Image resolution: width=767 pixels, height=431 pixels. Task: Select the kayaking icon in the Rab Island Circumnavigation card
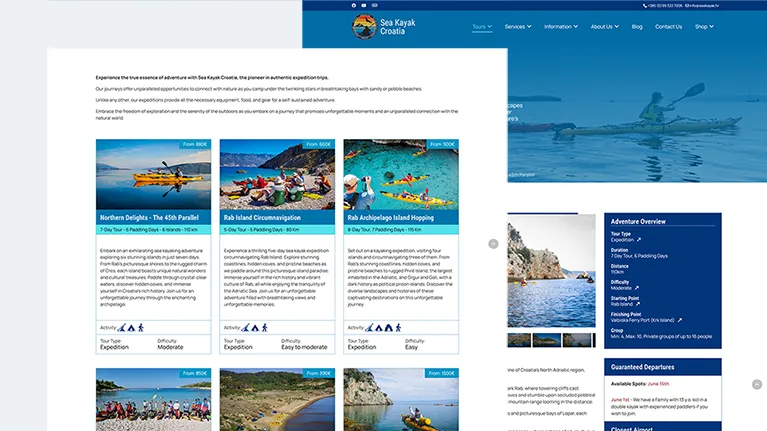coord(246,328)
